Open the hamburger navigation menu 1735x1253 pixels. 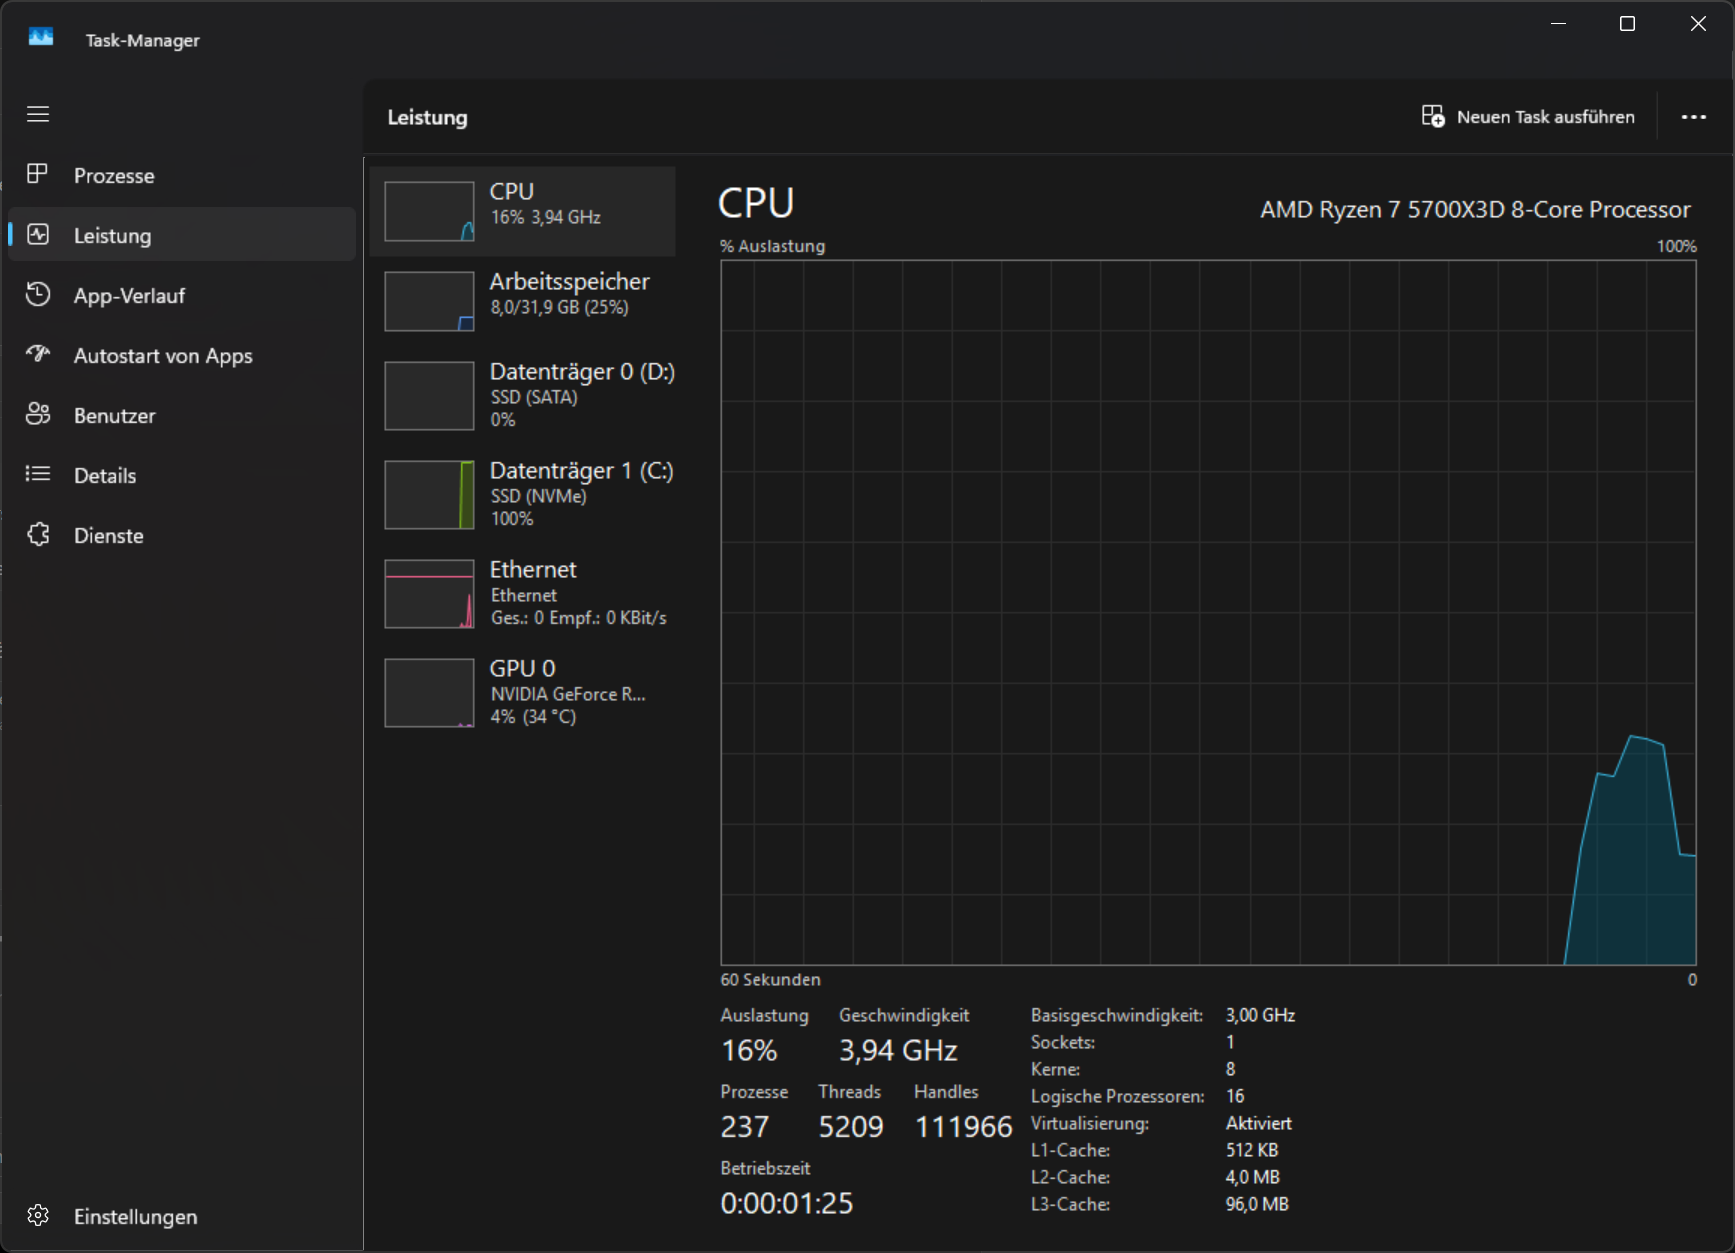pos(38,114)
